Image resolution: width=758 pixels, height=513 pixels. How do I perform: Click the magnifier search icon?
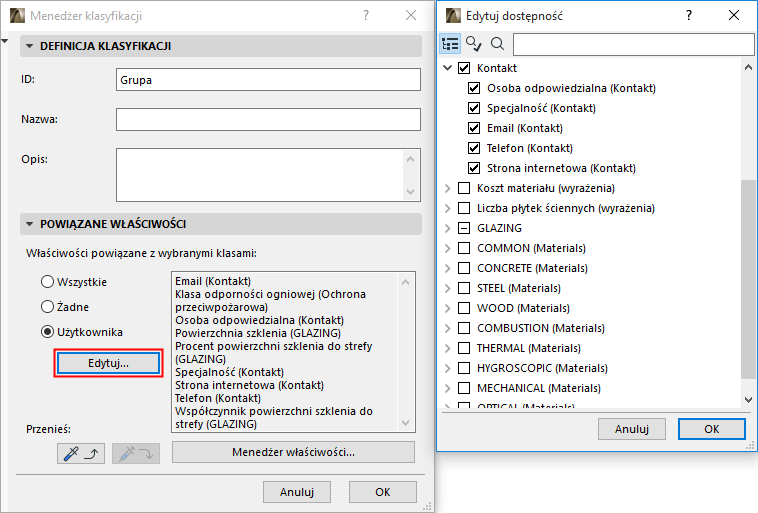(x=497, y=44)
